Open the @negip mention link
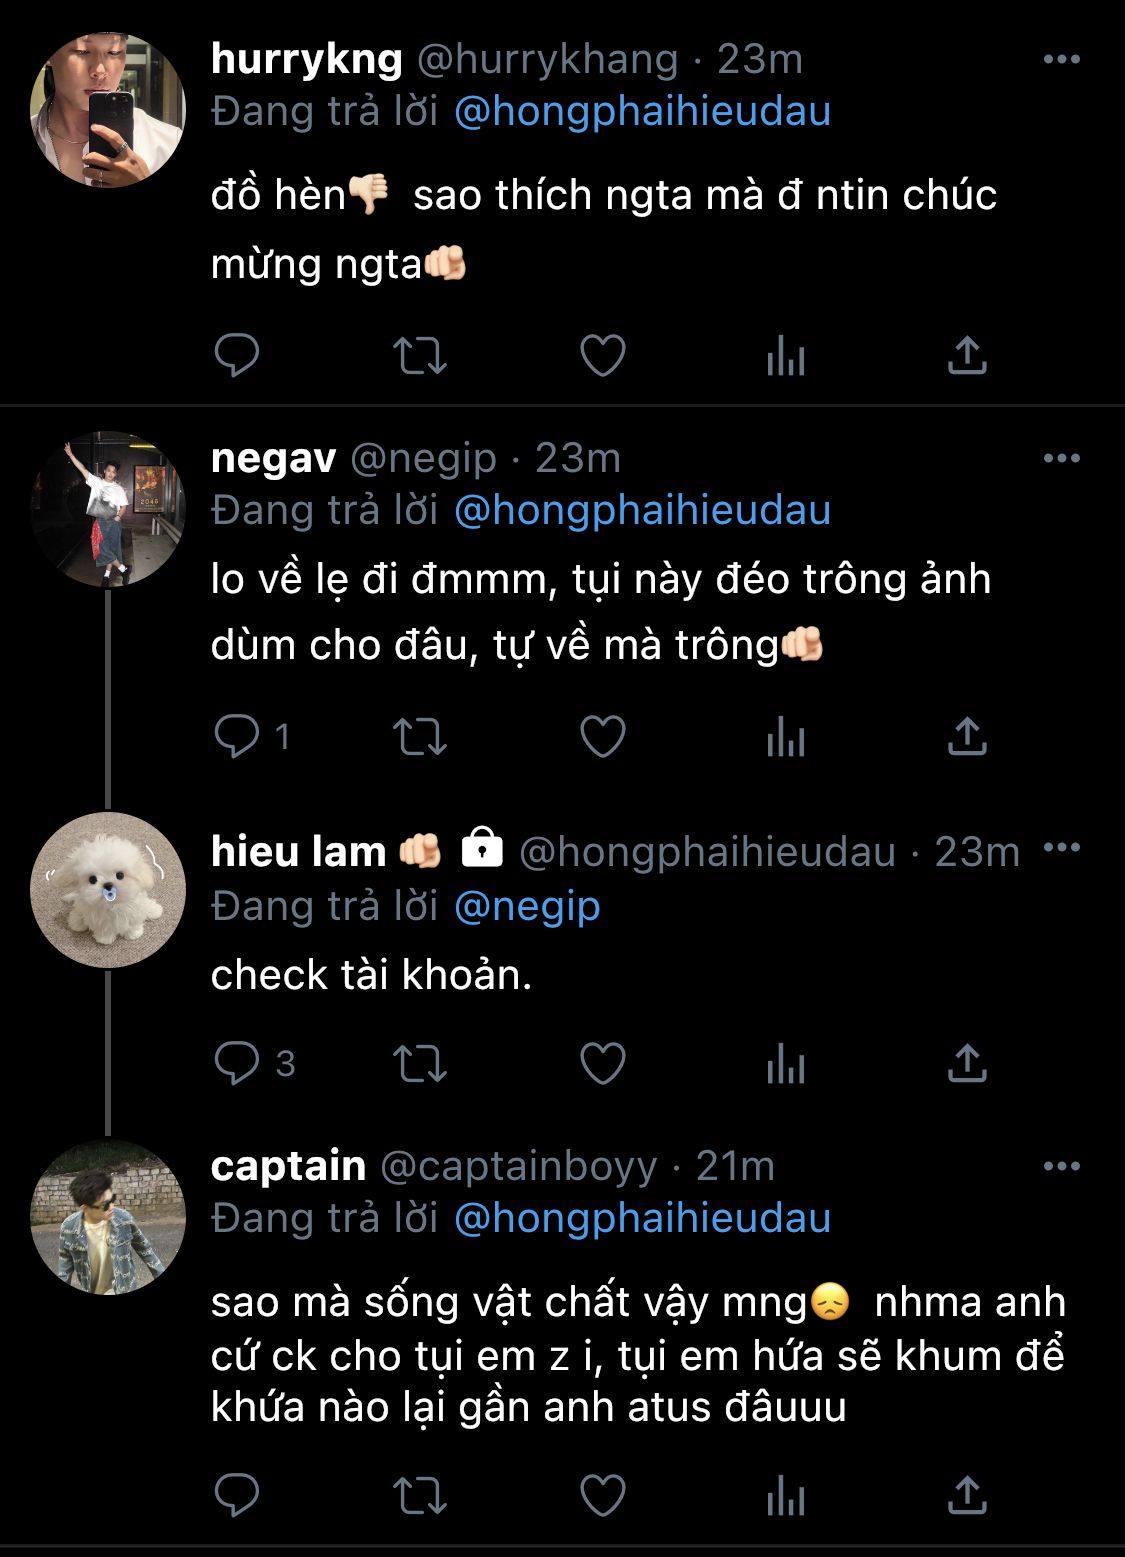The height and width of the screenshot is (1557, 1125). 527,907
